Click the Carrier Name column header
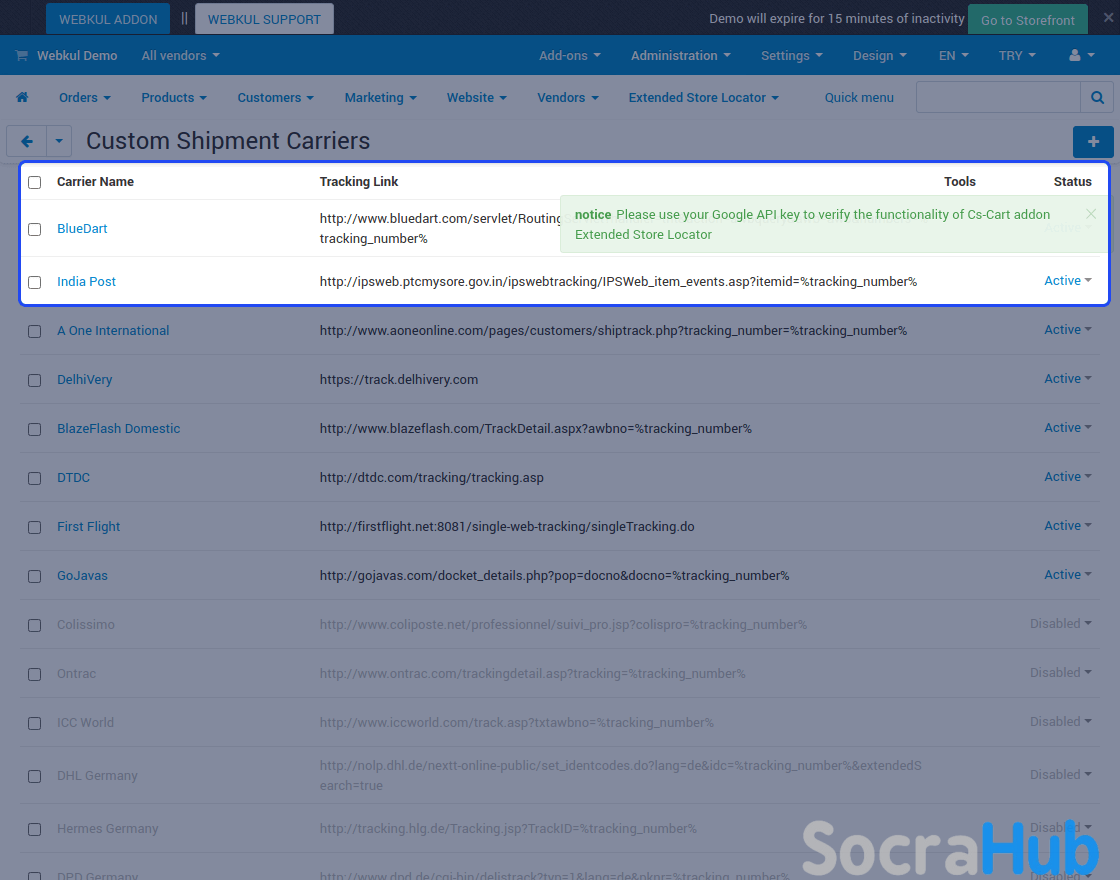 (95, 181)
